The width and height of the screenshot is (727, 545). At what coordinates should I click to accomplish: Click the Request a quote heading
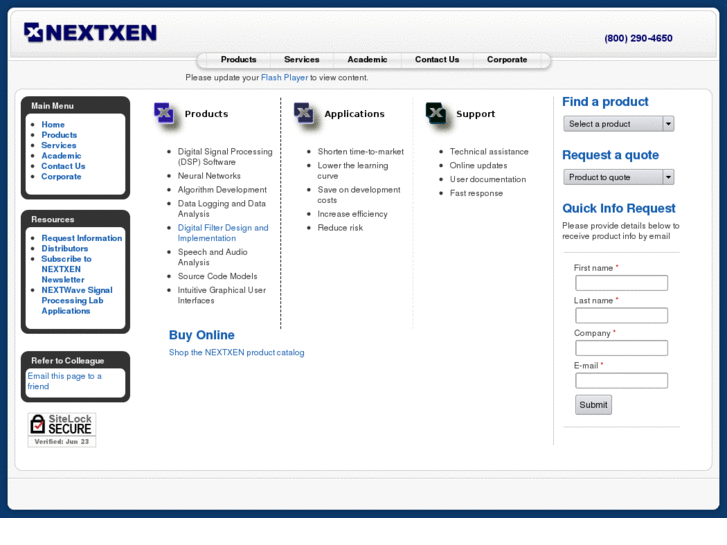pos(610,155)
